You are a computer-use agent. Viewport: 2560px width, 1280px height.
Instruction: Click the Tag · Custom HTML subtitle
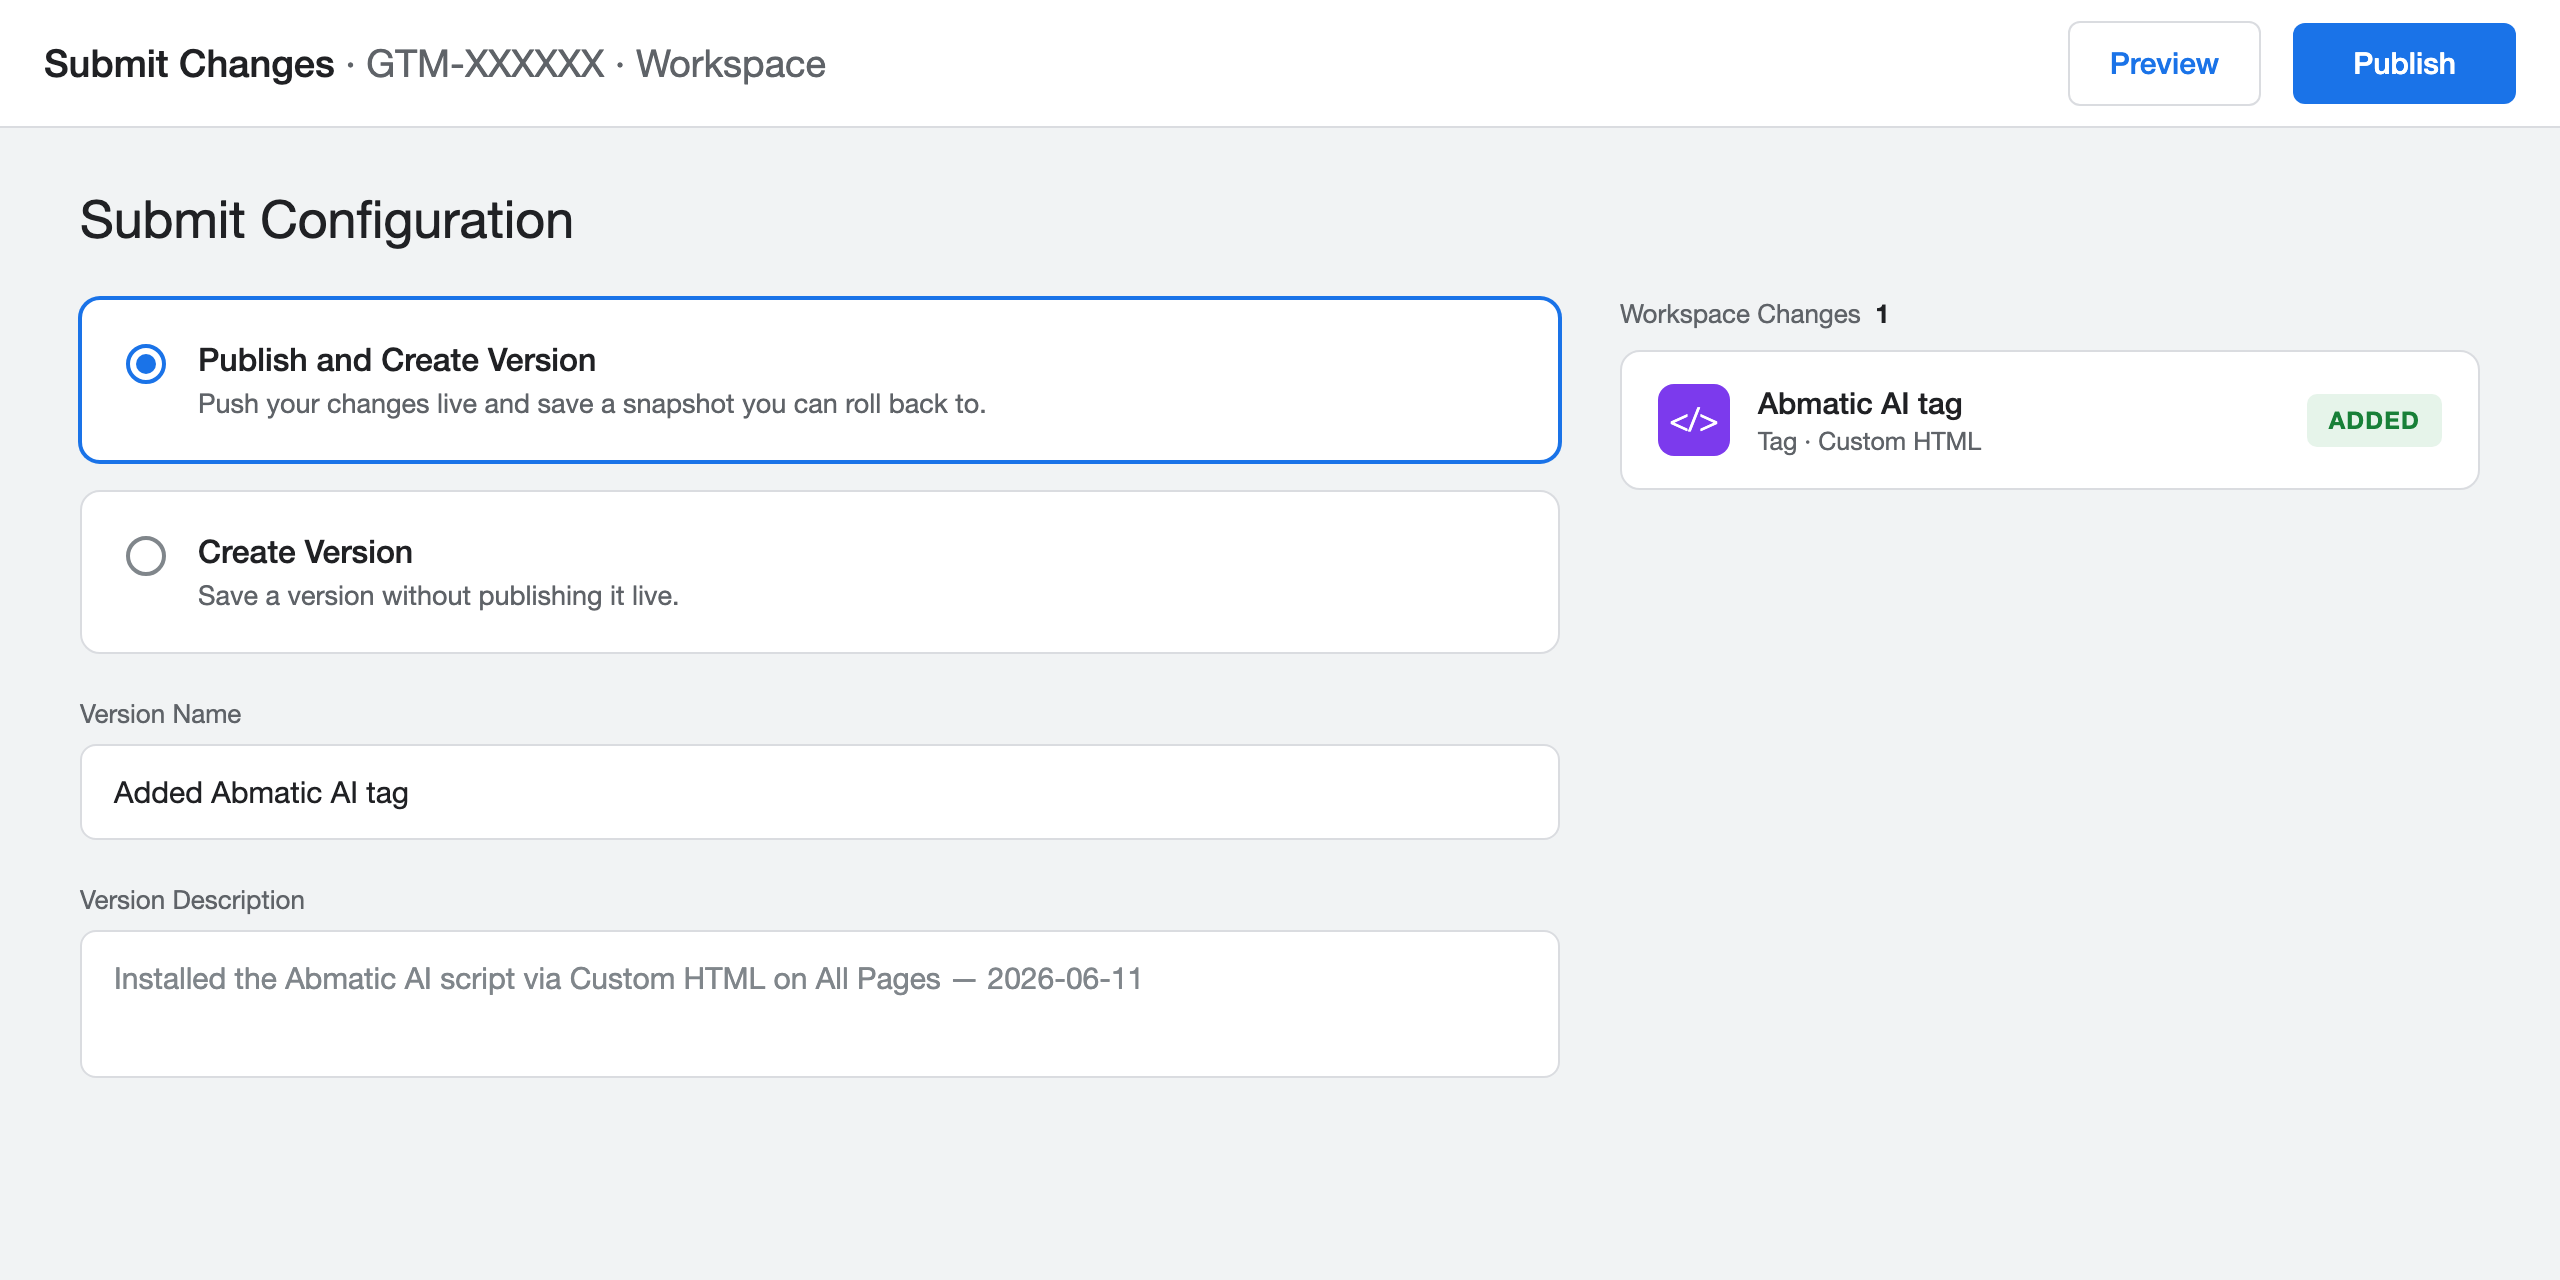[x=1869, y=441]
